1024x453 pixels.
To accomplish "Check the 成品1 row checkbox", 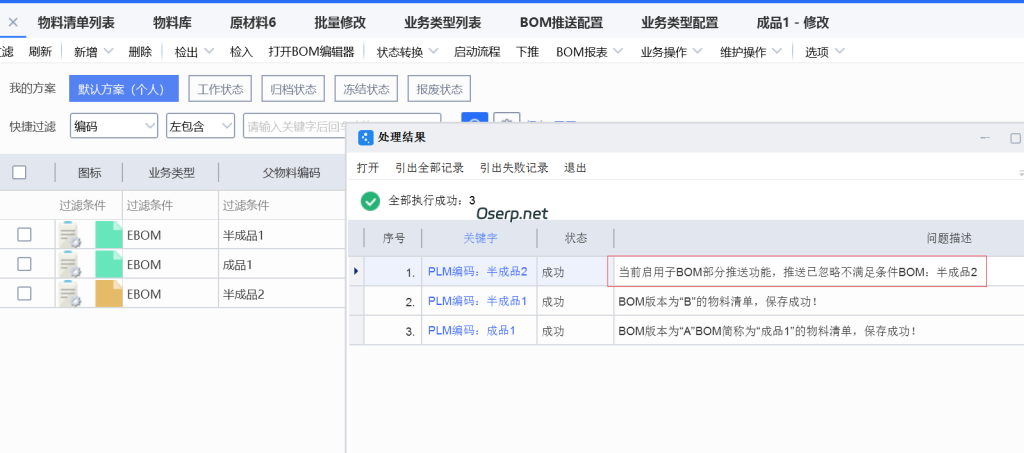I will [24, 264].
